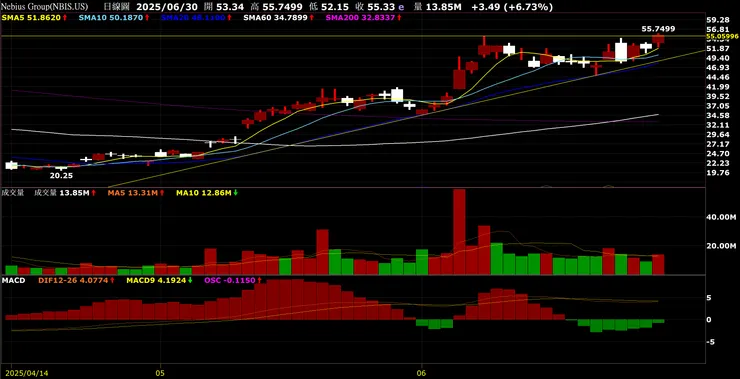Click the blue SMA20 indicator label
740x379 pixels.
coord(193,17)
